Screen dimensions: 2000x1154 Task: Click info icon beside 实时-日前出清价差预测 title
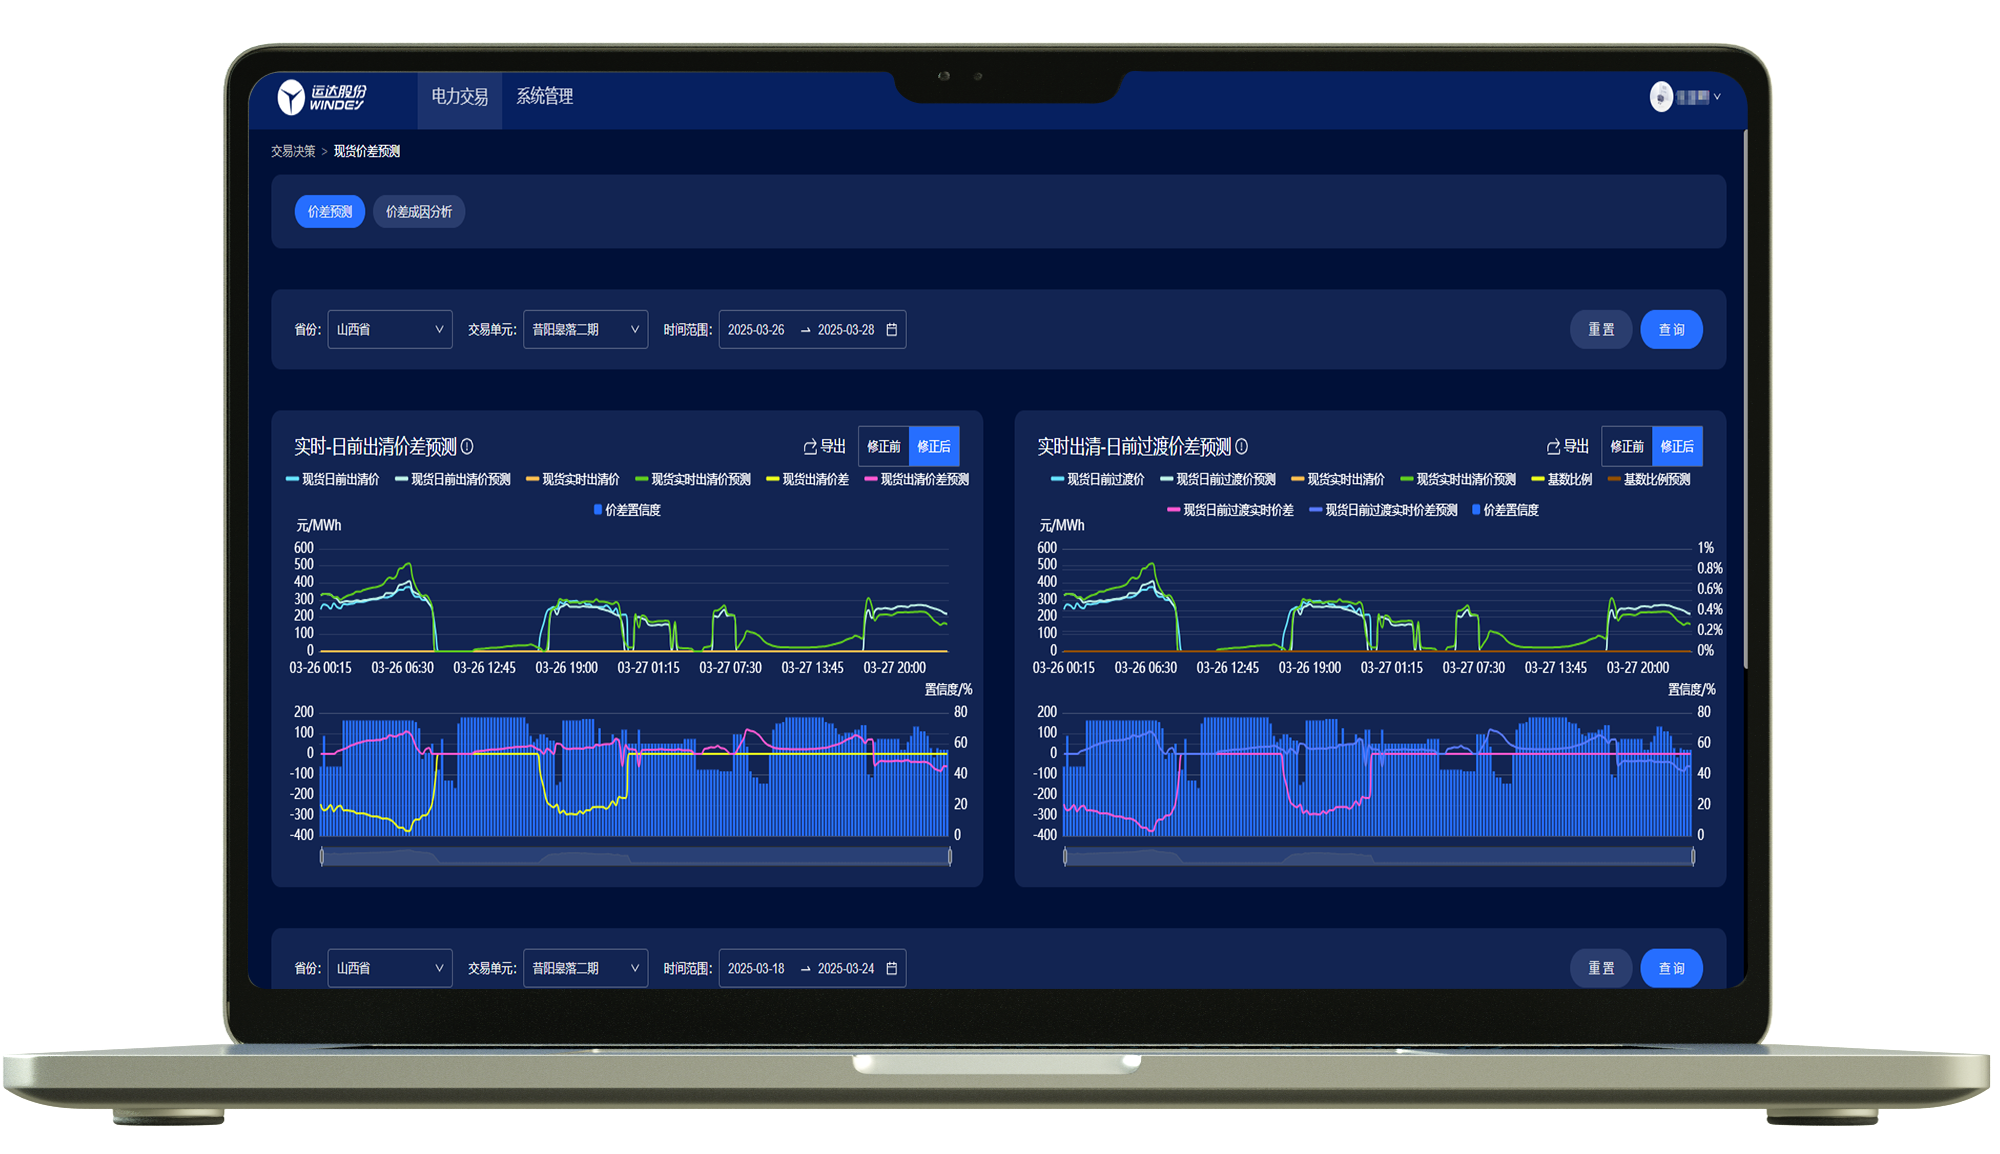pos(467,447)
